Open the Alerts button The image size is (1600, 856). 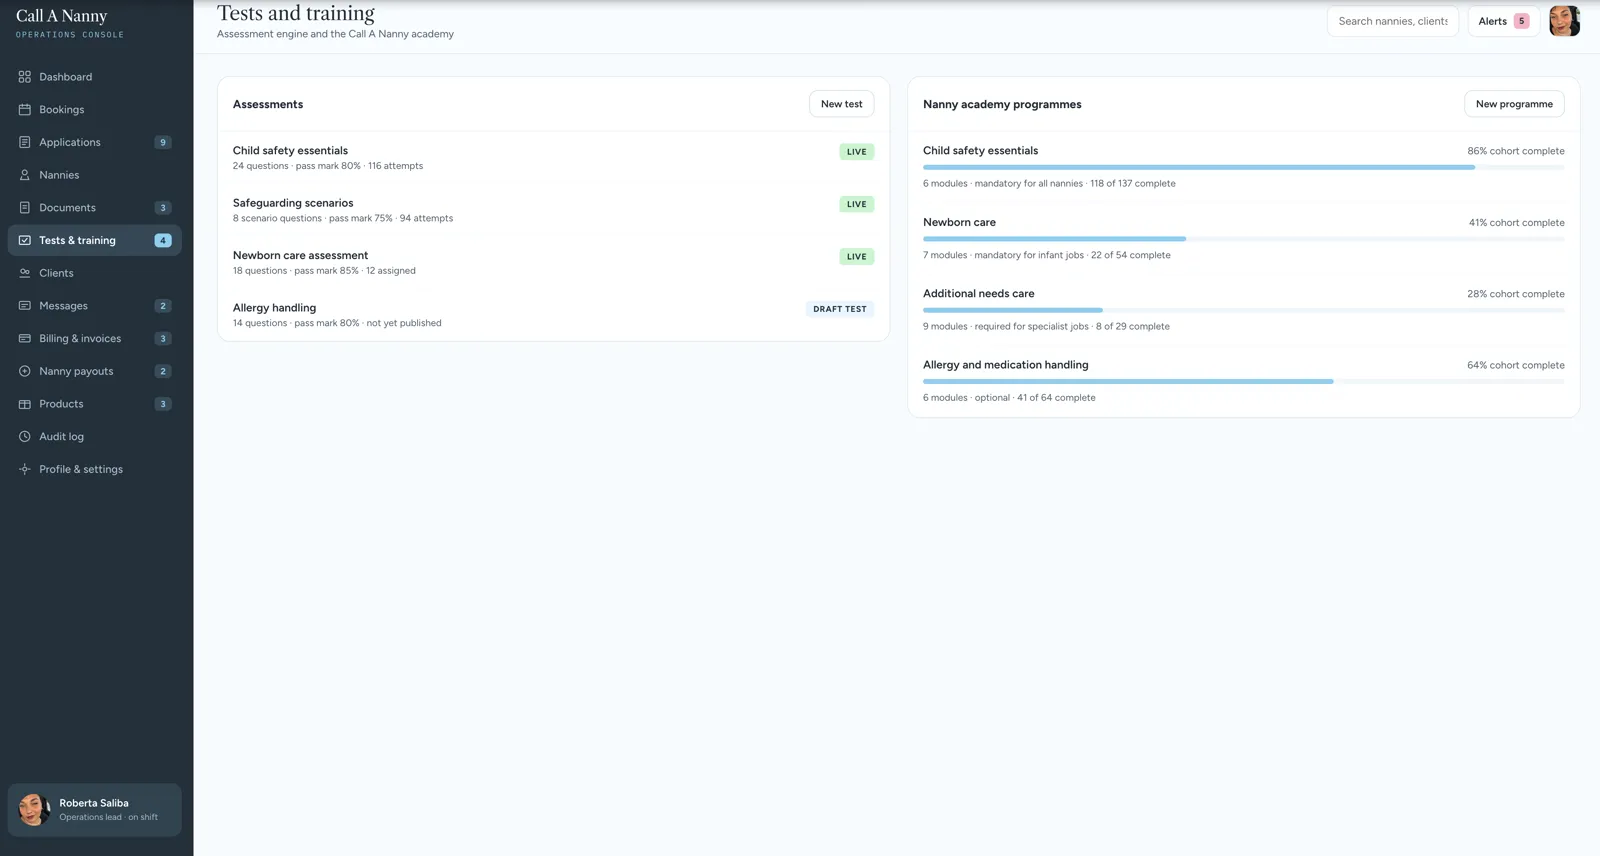(x=1503, y=21)
